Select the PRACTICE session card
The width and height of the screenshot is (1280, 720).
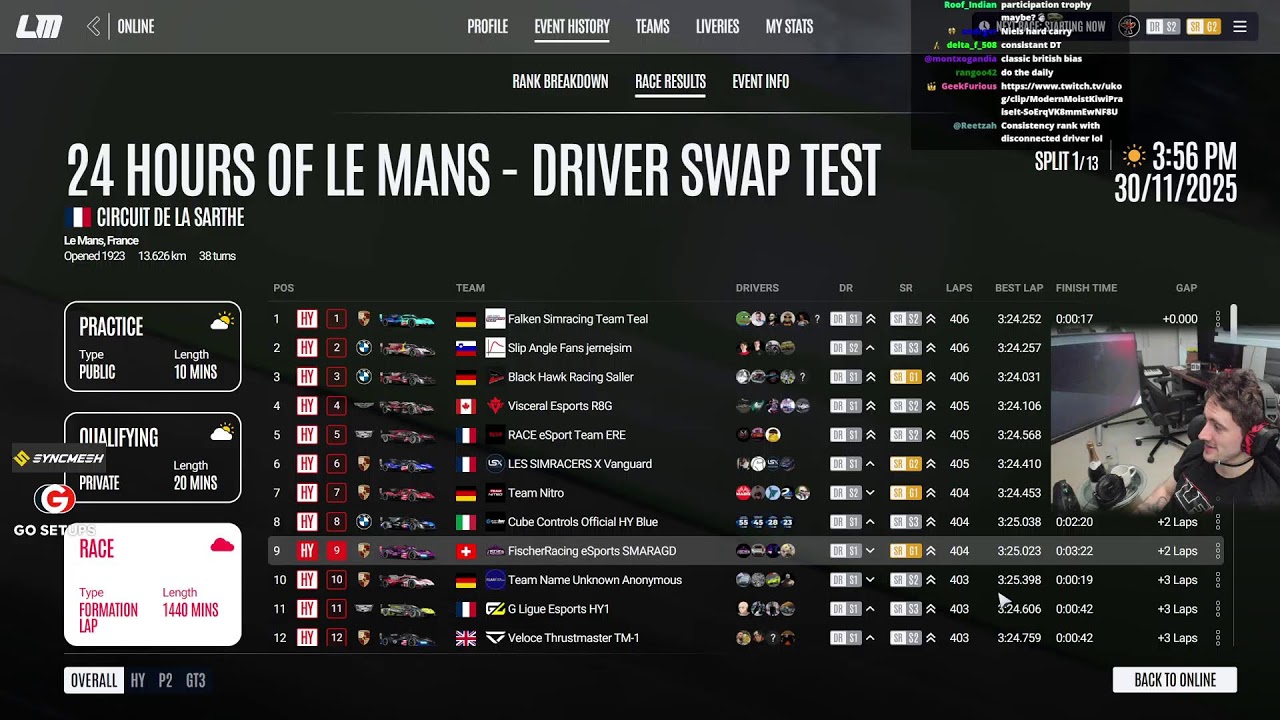(x=153, y=346)
